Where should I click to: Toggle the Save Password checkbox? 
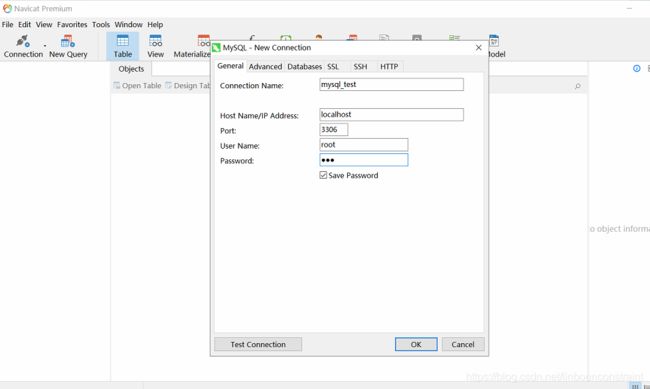323,175
